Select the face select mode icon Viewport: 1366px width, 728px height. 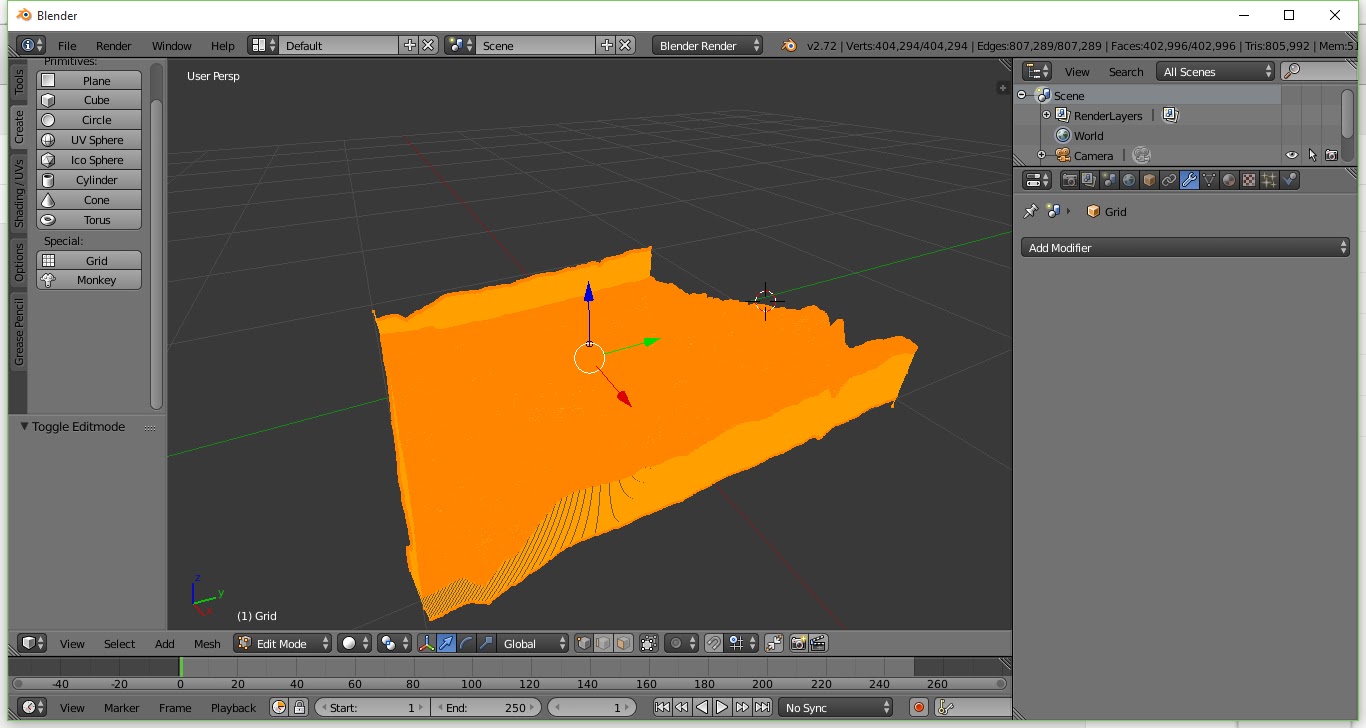pyautogui.click(x=623, y=643)
